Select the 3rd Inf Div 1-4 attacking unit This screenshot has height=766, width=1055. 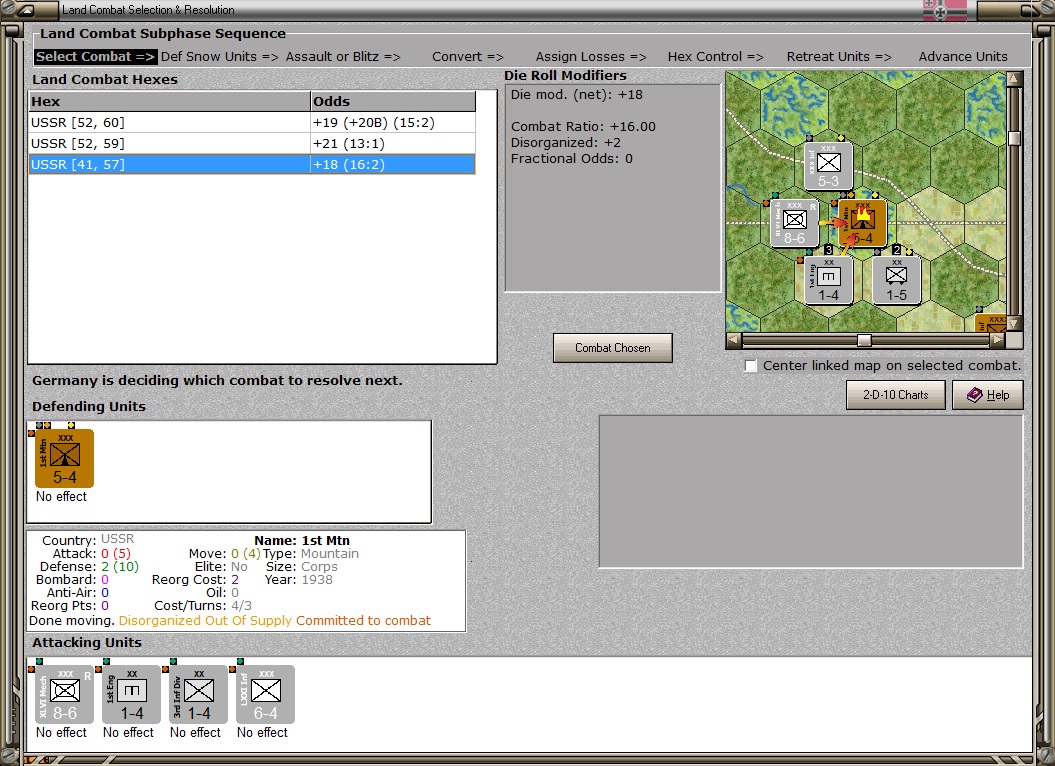[x=198, y=694]
